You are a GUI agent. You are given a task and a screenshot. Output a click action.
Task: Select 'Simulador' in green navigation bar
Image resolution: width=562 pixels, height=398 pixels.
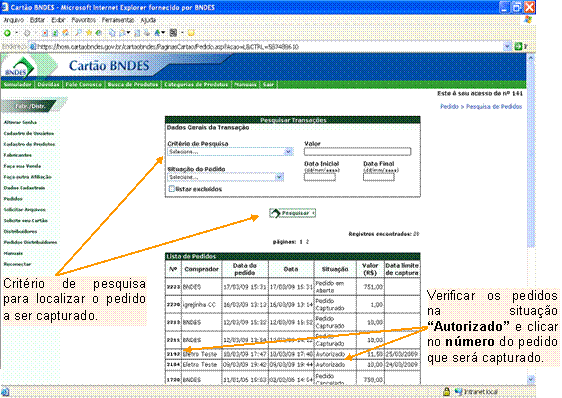pyautogui.click(x=18, y=85)
